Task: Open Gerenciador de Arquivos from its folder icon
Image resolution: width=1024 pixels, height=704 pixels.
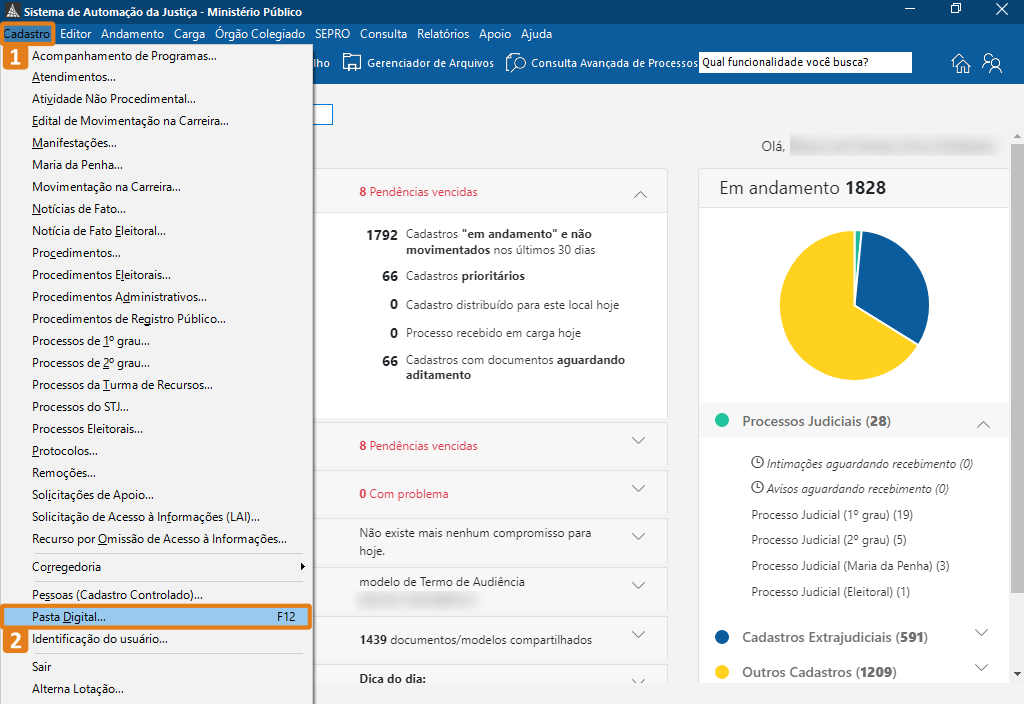Action: pos(352,63)
